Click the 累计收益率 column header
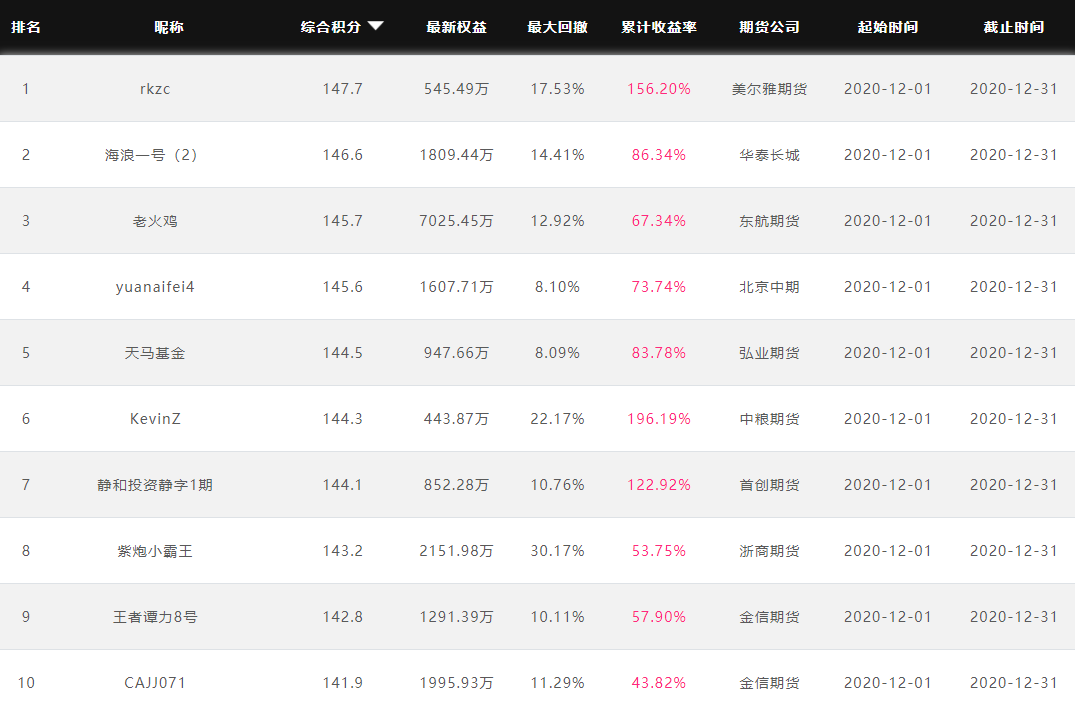The height and width of the screenshot is (712, 1075). (x=659, y=27)
